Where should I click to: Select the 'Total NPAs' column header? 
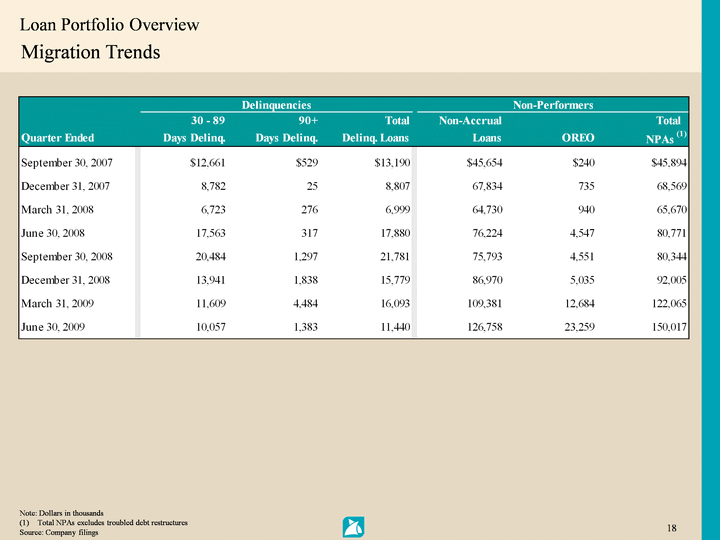(x=667, y=129)
